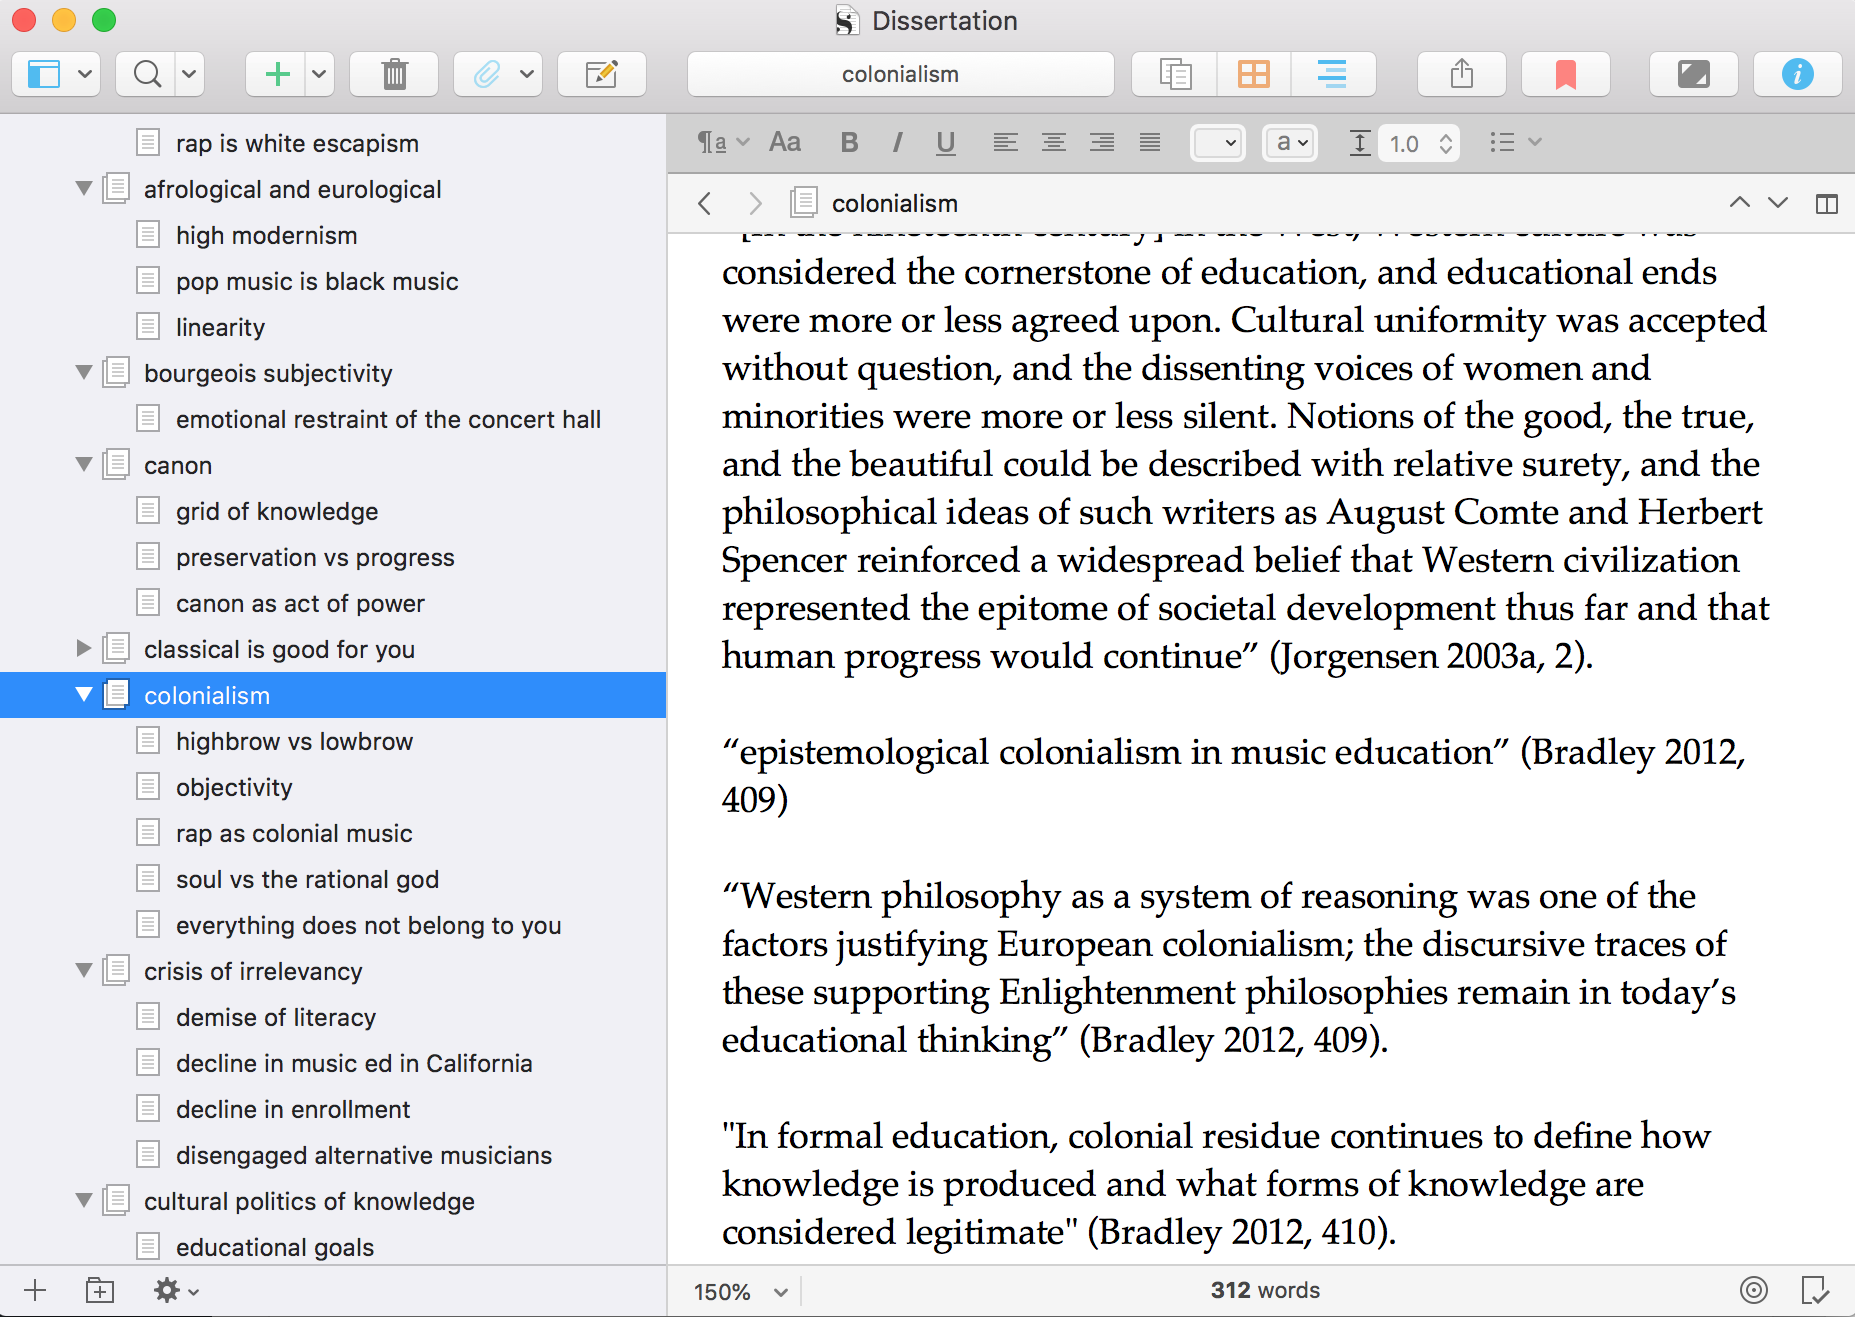The image size is (1855, 1317).
Task: Open highlight color 'a' dropdown
Action: point(1290,143)
